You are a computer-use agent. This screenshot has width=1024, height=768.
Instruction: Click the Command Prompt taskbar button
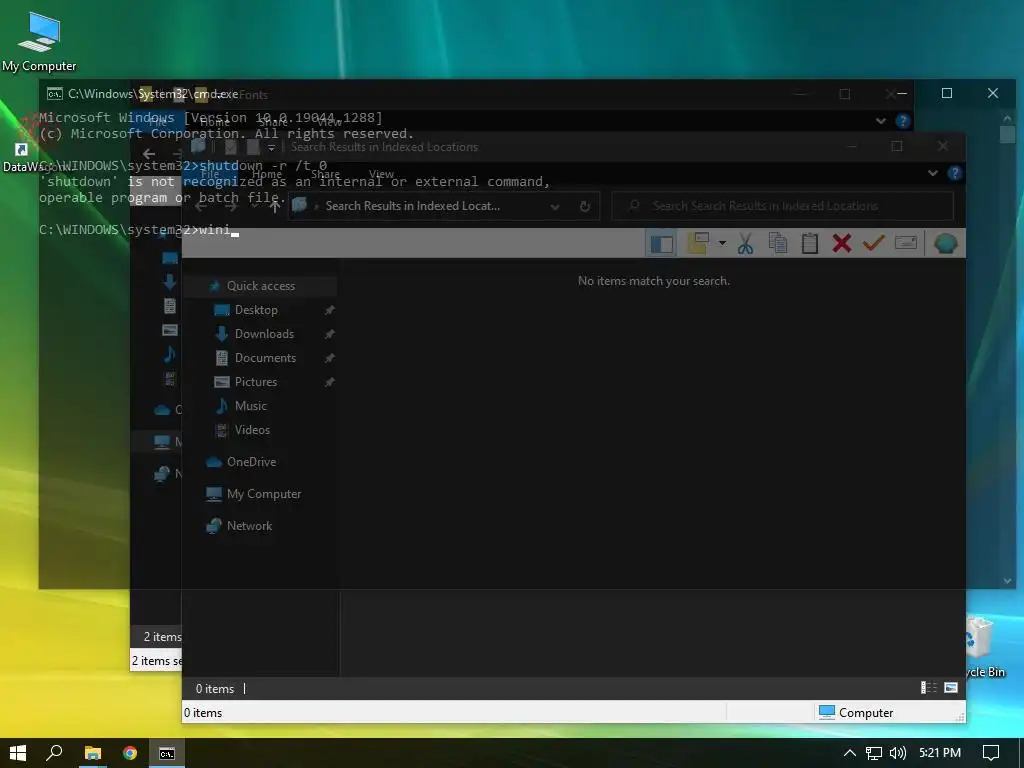(167, 753)
